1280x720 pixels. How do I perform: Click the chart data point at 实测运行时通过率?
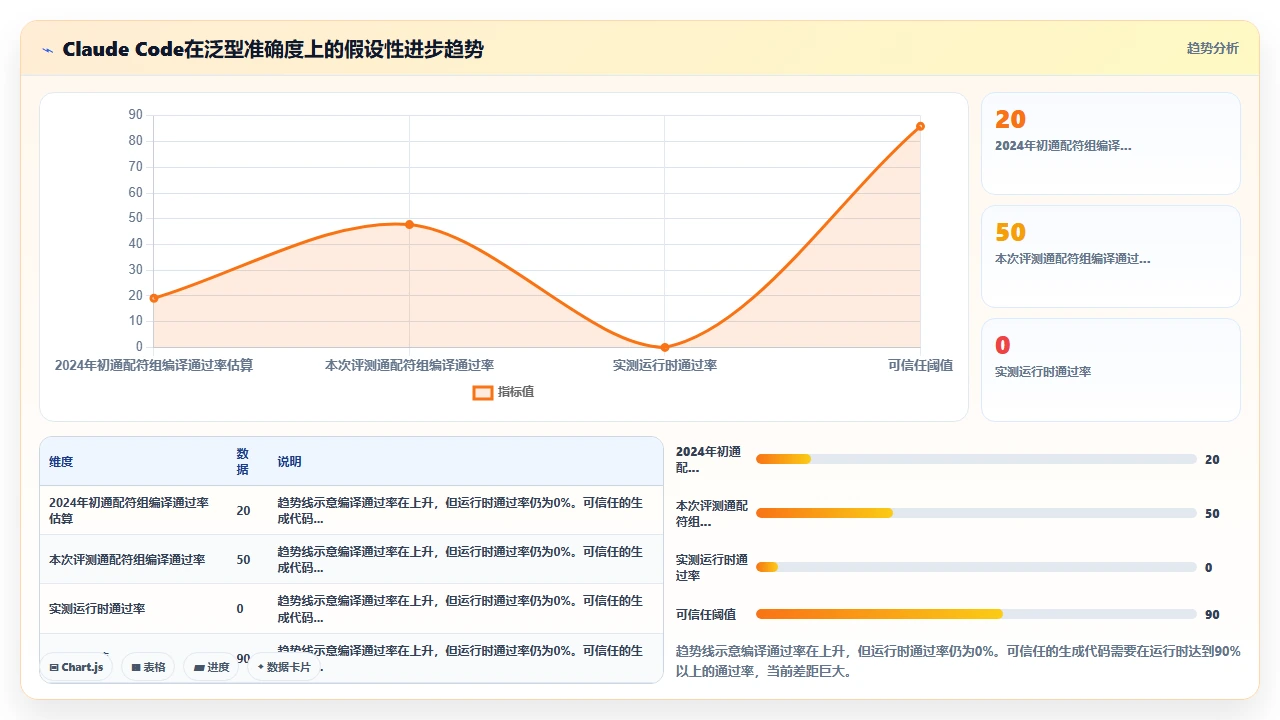[665, 347]
